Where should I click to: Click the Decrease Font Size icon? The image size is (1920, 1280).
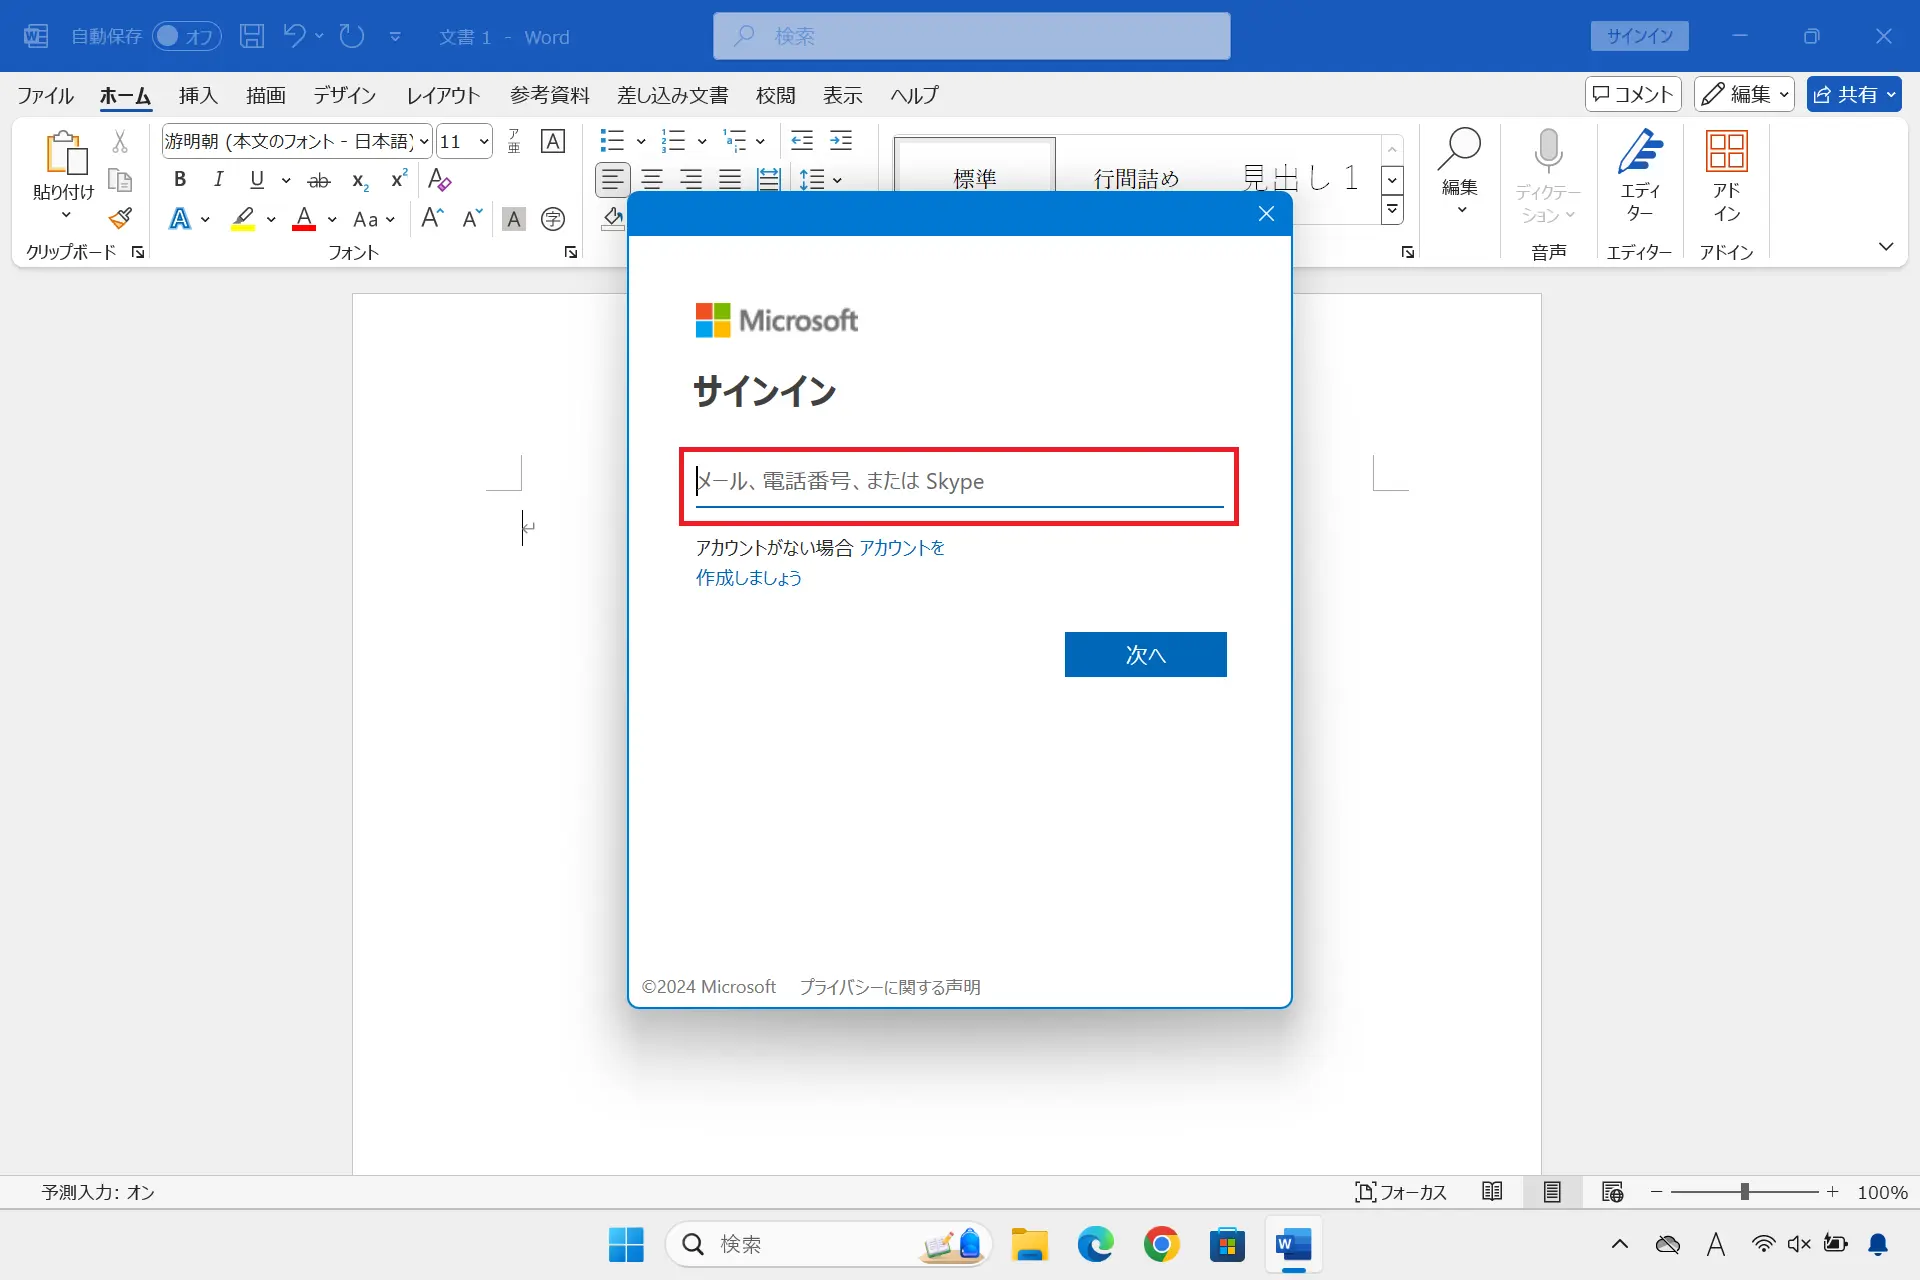pyautogui.click(x=472, y=218)
